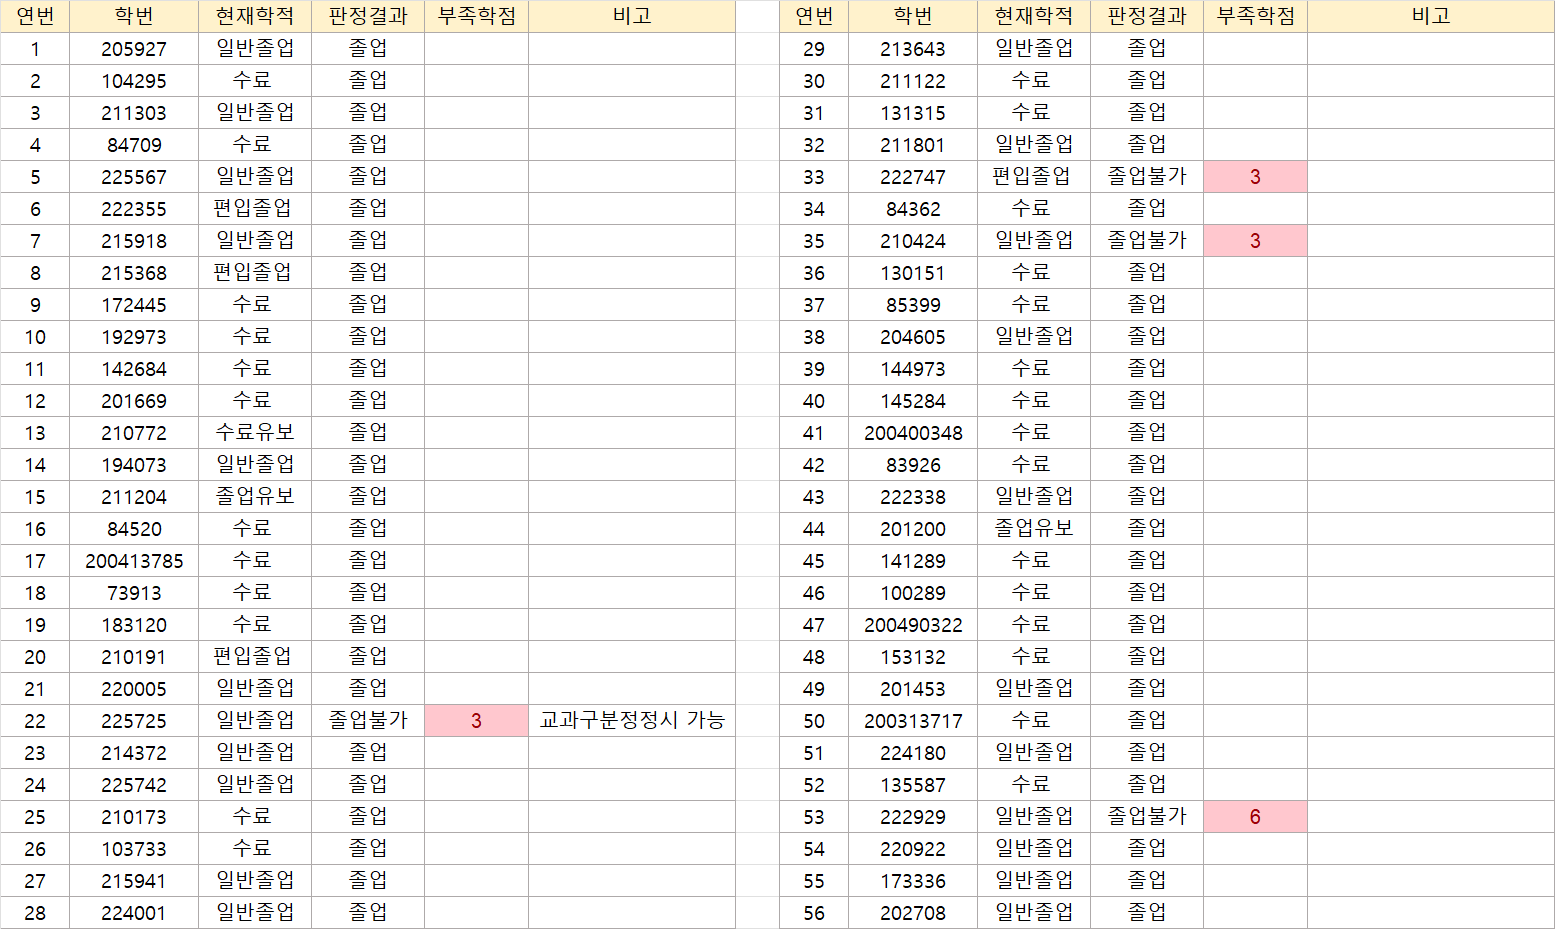Select the right 비고 header cell
This screenshot has height=929, width=1555.
[x=1430, y=16]
